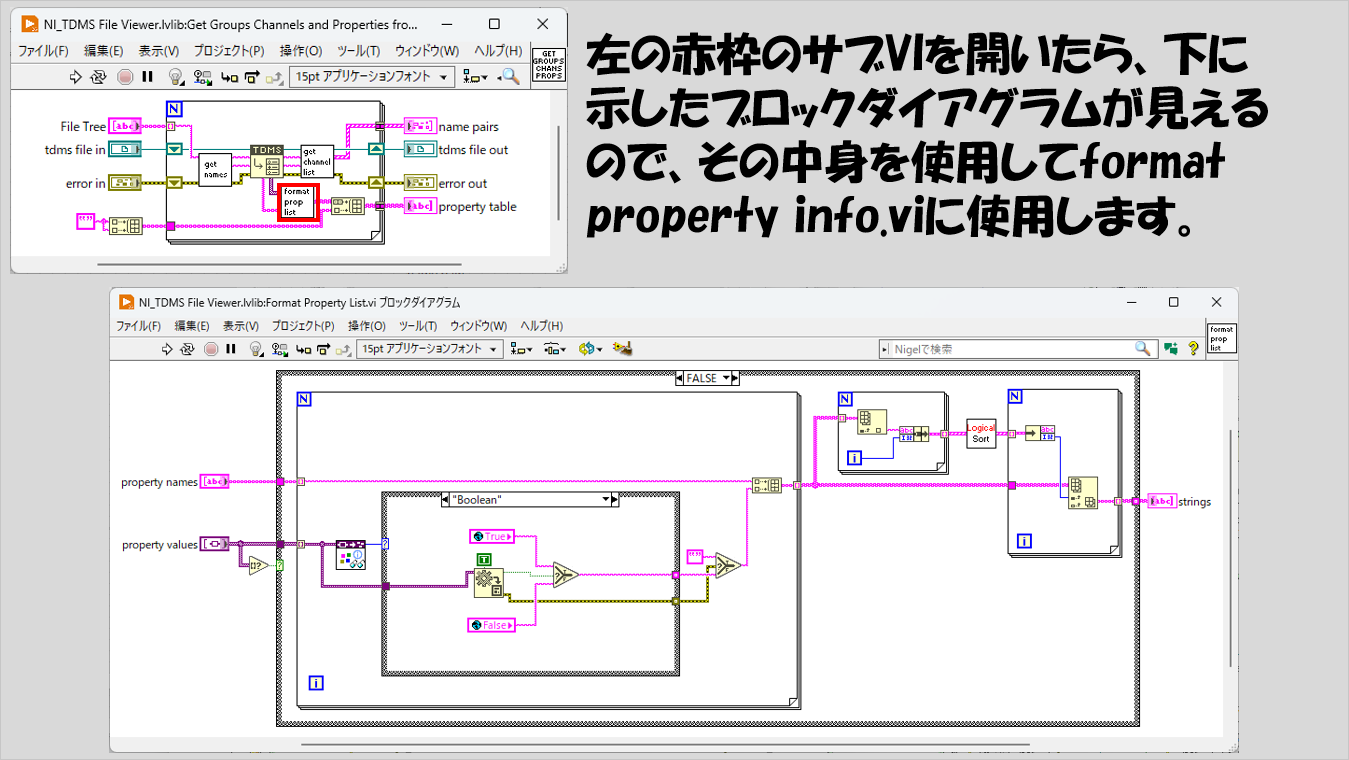Open font dropdown in Format Property List window
The image size is (1349, 760).
[430, 349]
